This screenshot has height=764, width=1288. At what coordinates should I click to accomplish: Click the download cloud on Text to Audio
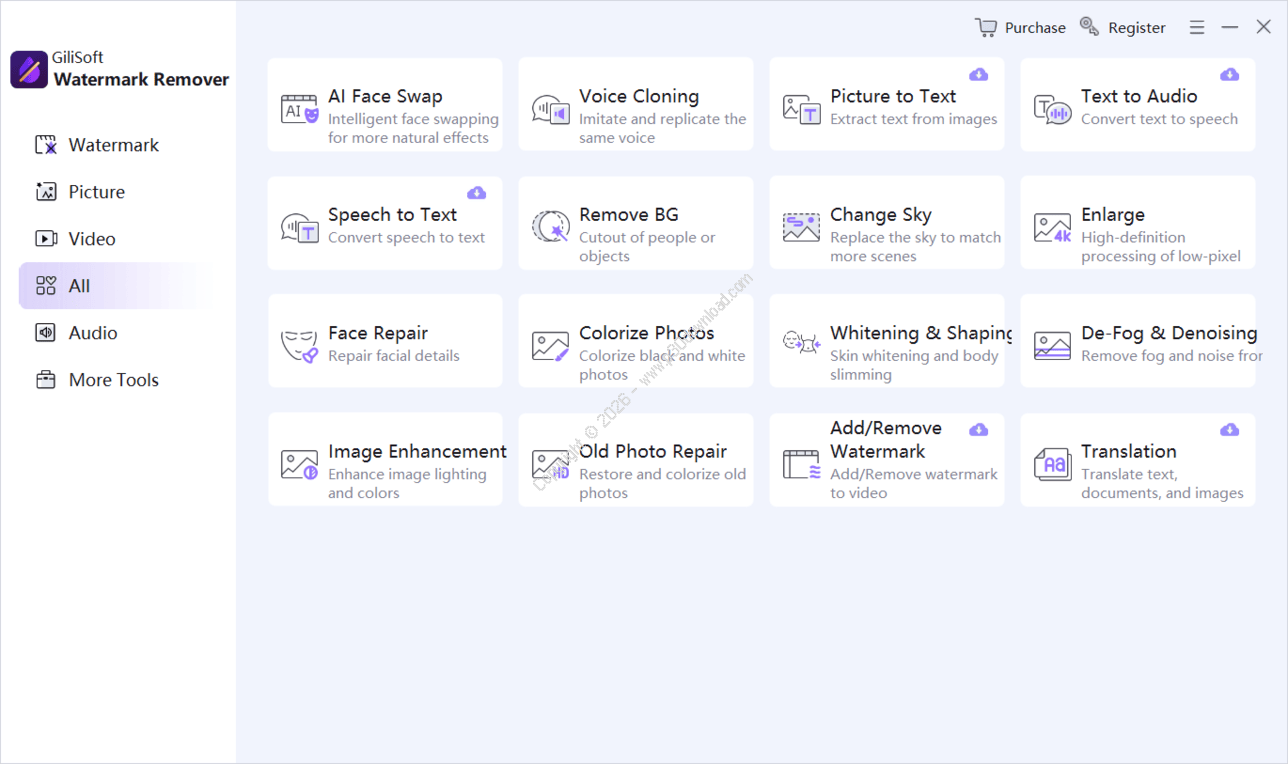[1230, 75]
